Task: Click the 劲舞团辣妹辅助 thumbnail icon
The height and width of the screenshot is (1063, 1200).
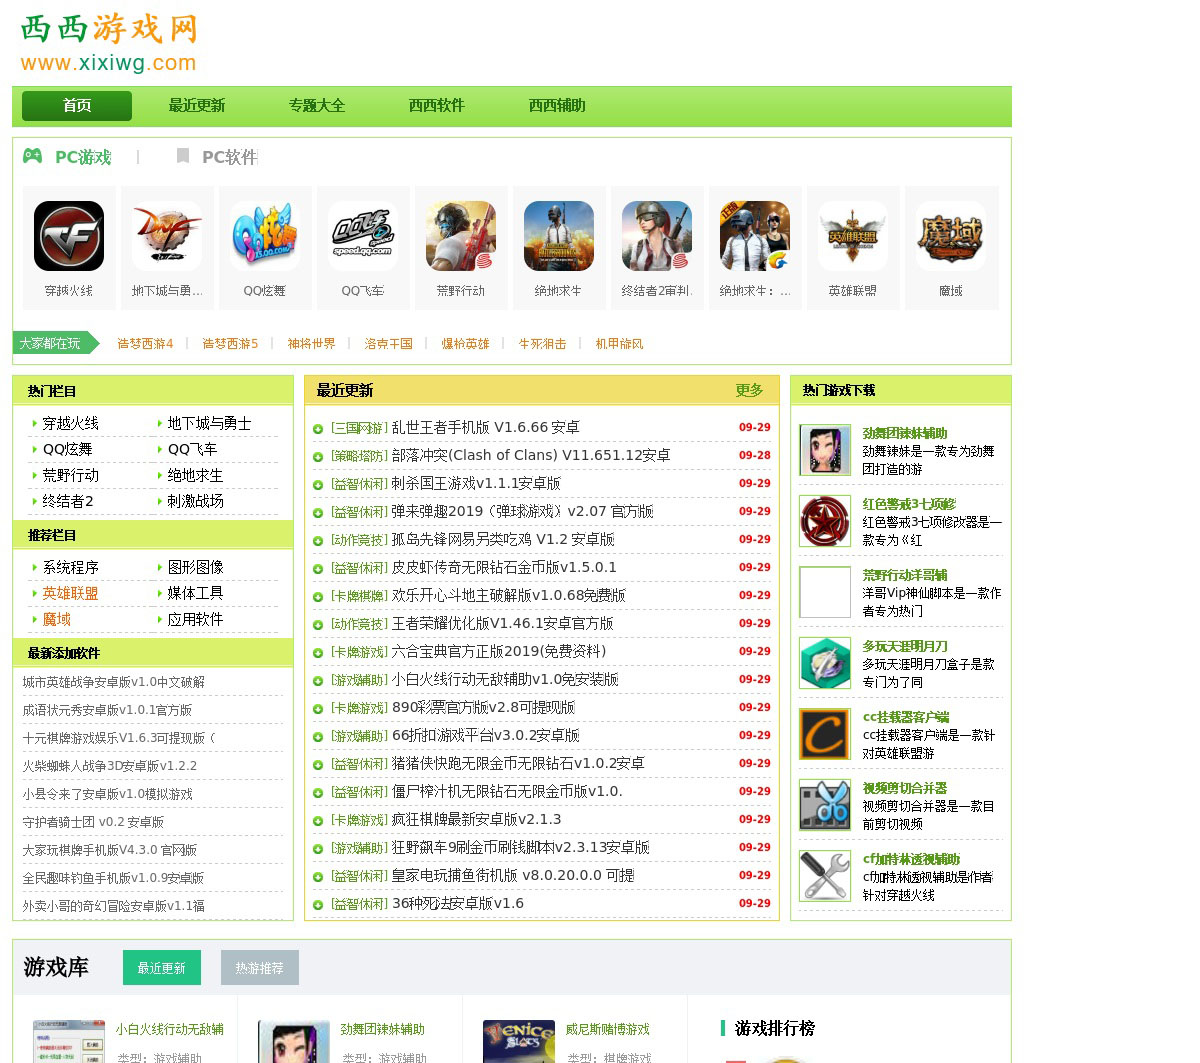Action: [x=825, y=450]
